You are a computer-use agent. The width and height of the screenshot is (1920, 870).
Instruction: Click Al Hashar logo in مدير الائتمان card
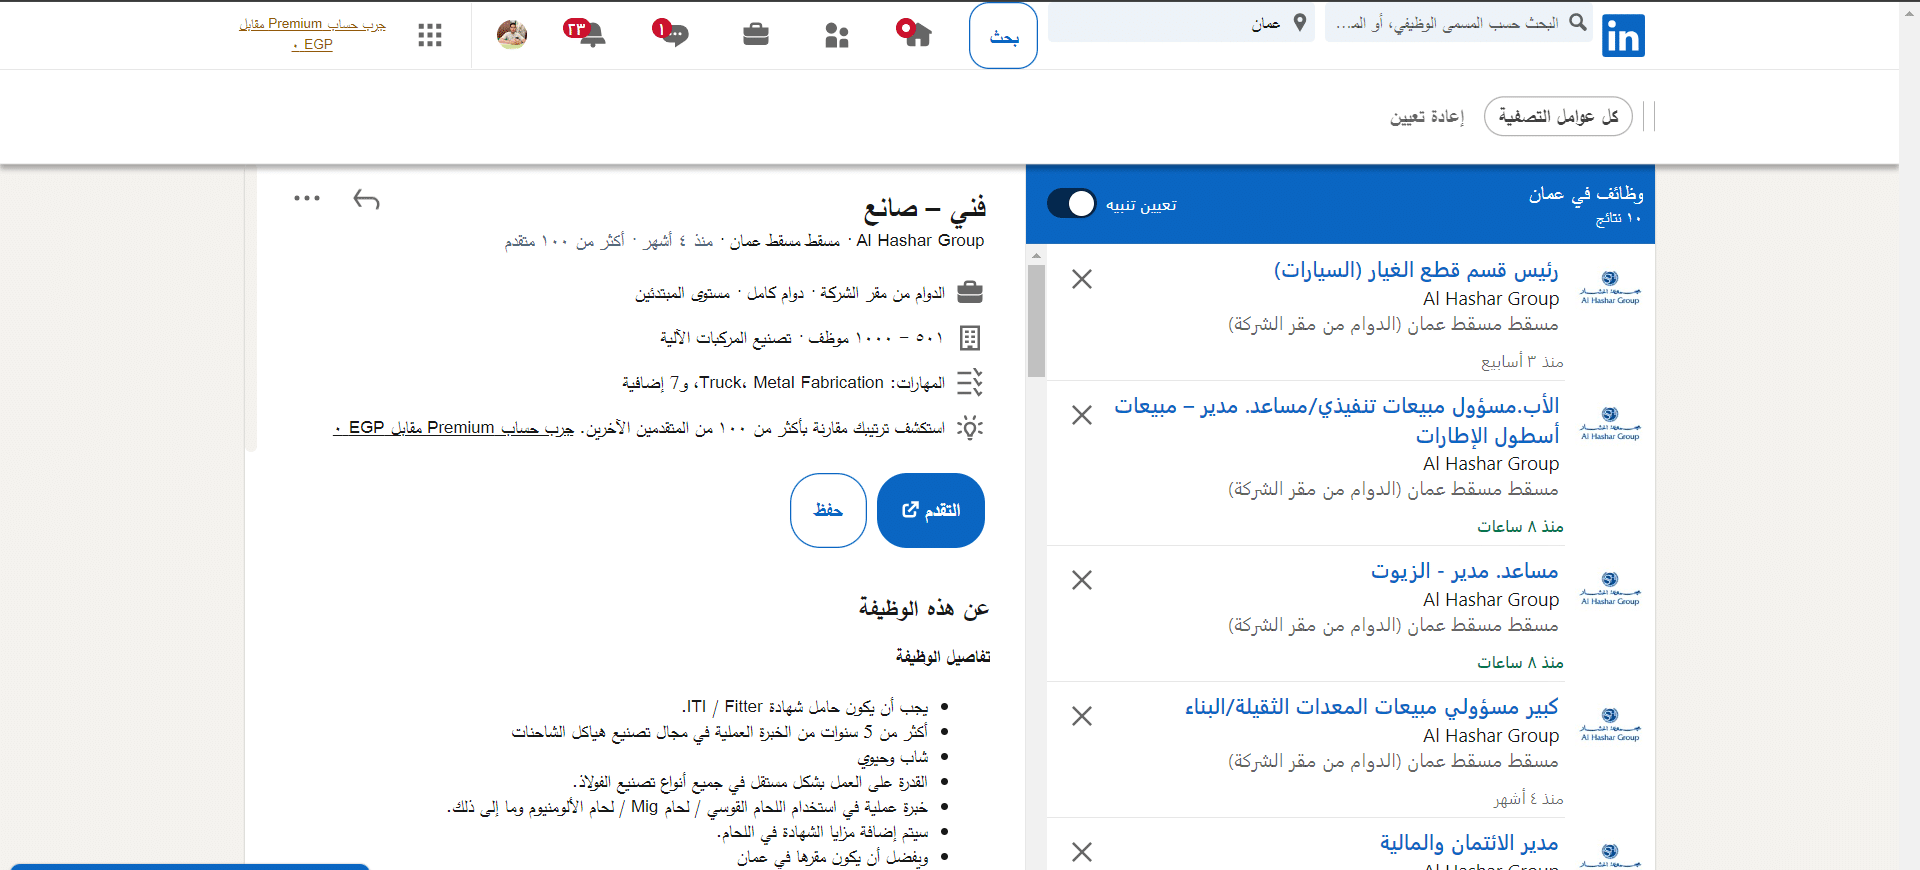pos(1610,856)
